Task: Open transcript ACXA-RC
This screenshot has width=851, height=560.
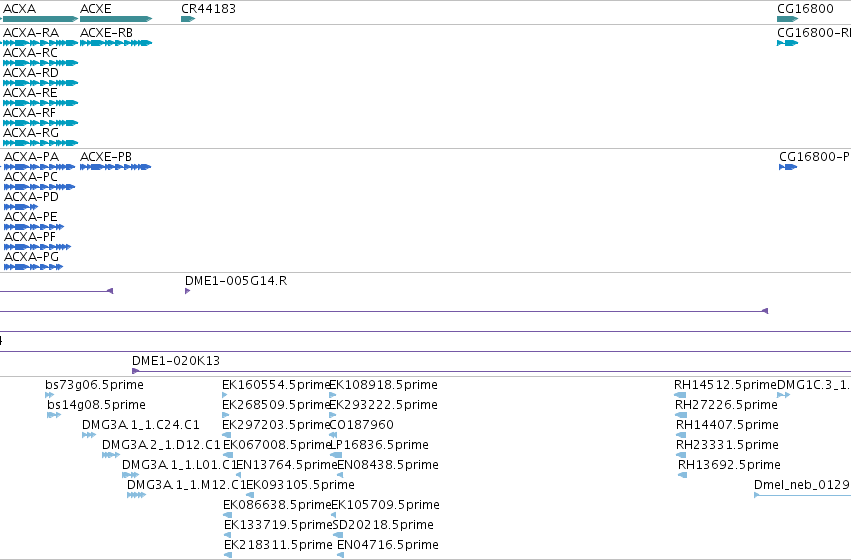Action: (x=40, y=63)
